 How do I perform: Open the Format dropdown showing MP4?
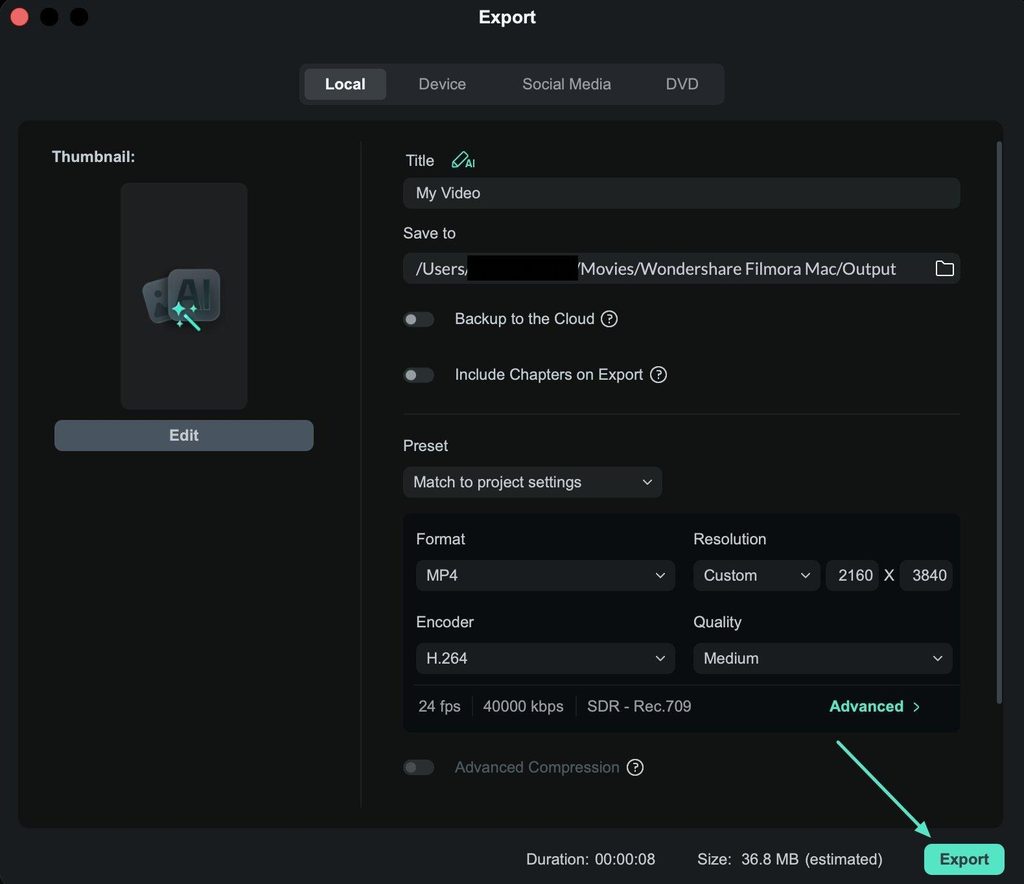(545, 575)
